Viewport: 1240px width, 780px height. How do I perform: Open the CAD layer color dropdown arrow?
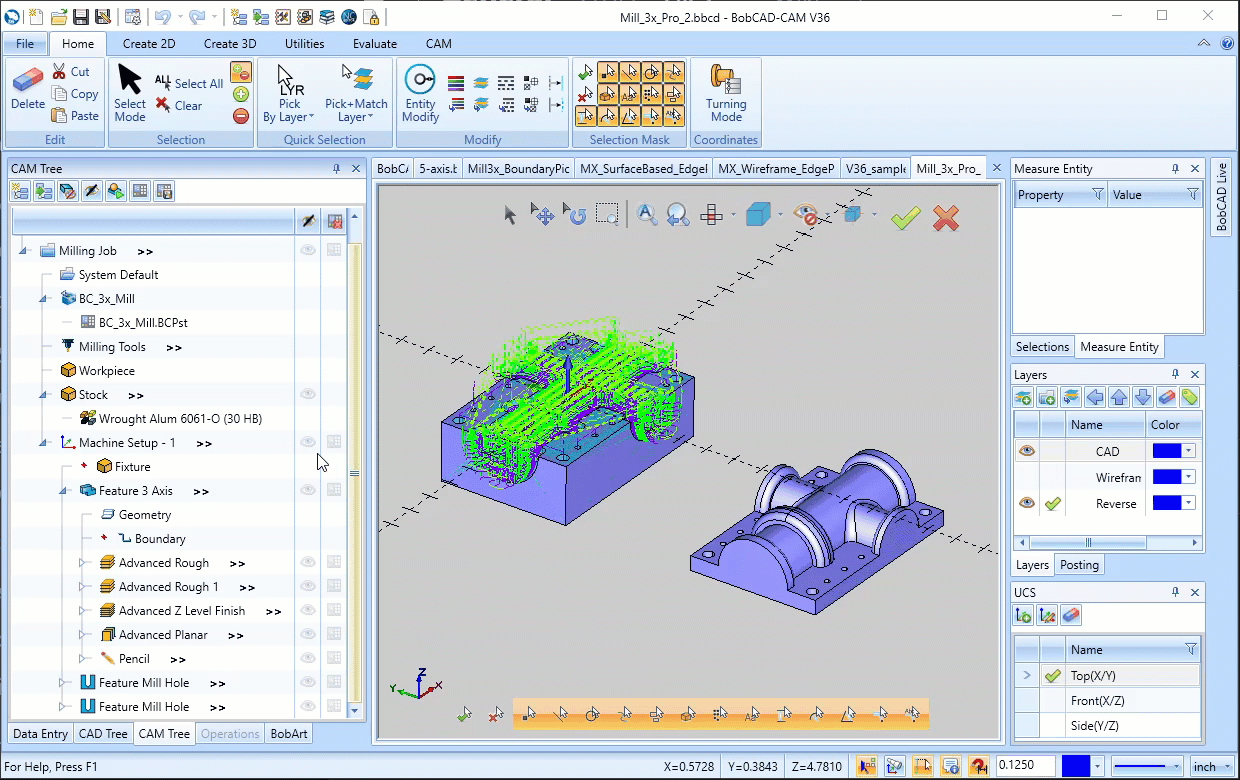coord(1188,451)
